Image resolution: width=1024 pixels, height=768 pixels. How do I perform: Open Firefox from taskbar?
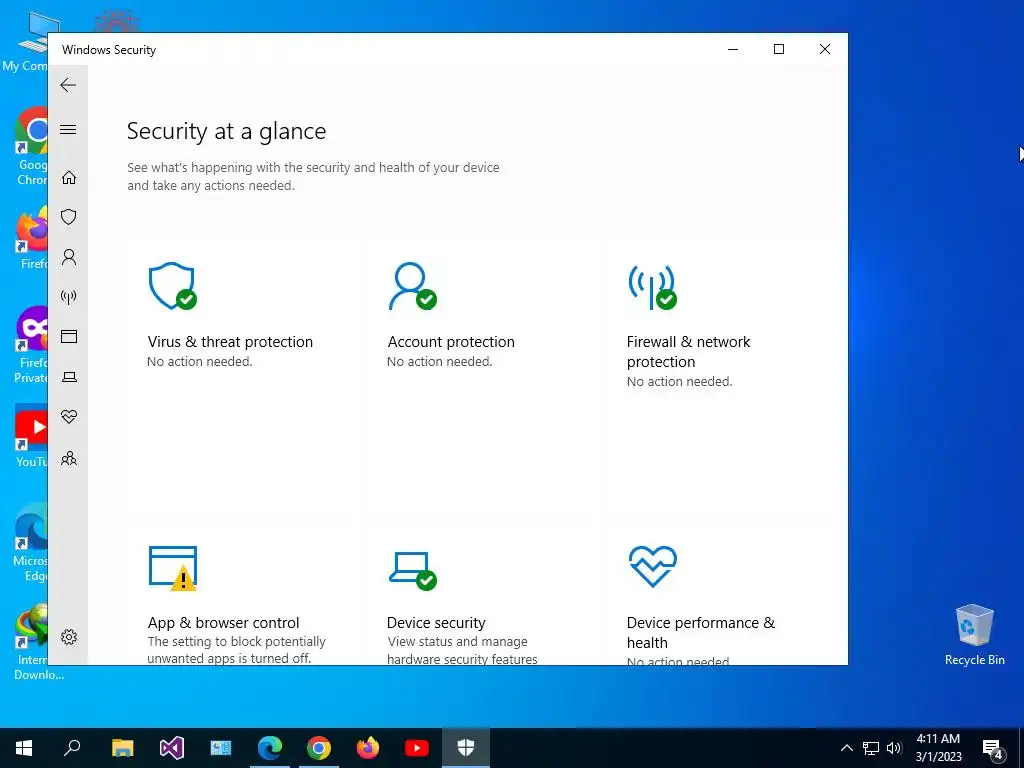click(368, 748)
